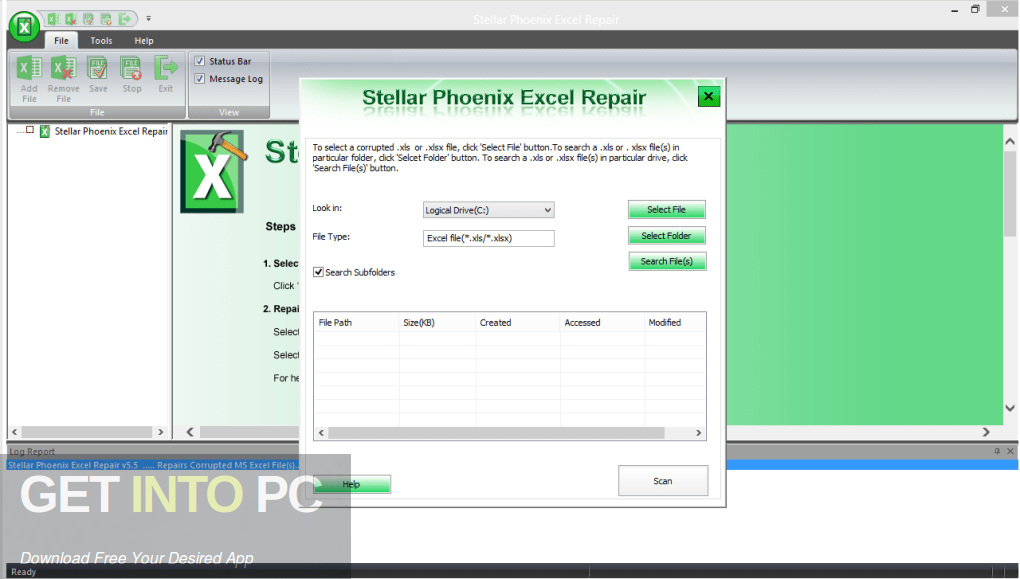Click the Modified column header
This screenshot has width=1020, height=579.
(675, 323)
